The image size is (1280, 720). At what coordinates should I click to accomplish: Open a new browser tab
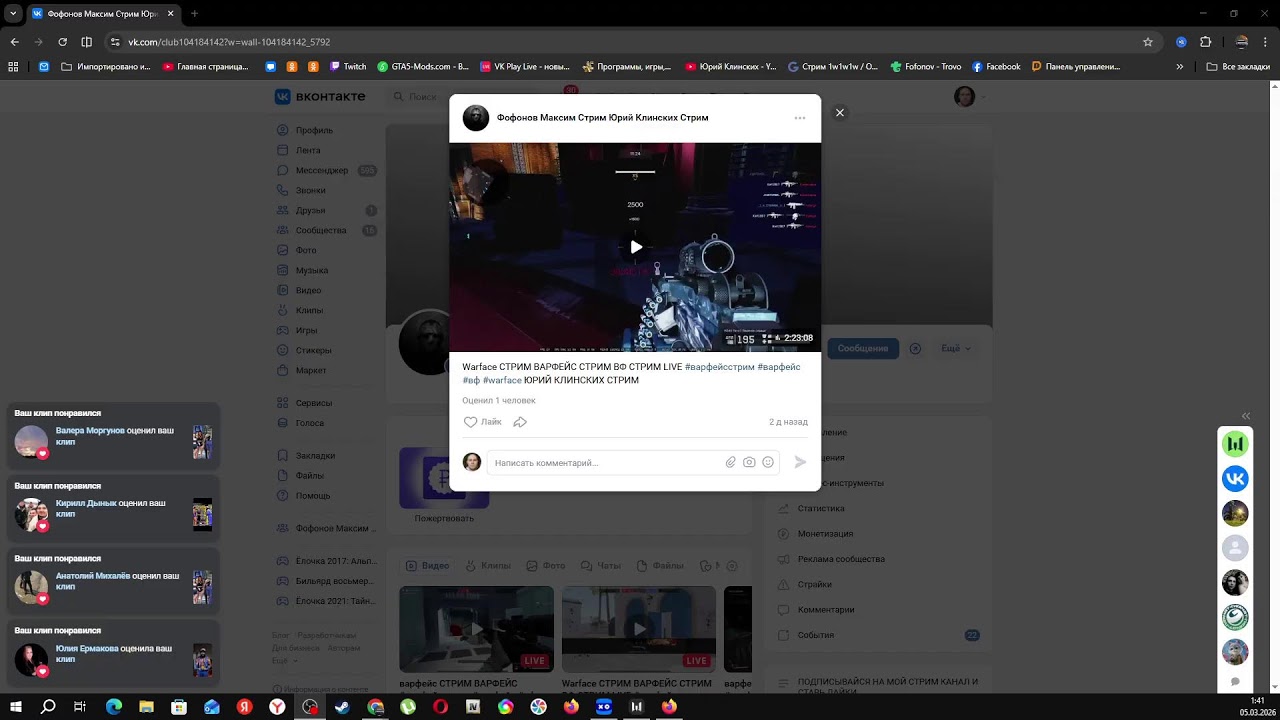click(x=194, y=14)
